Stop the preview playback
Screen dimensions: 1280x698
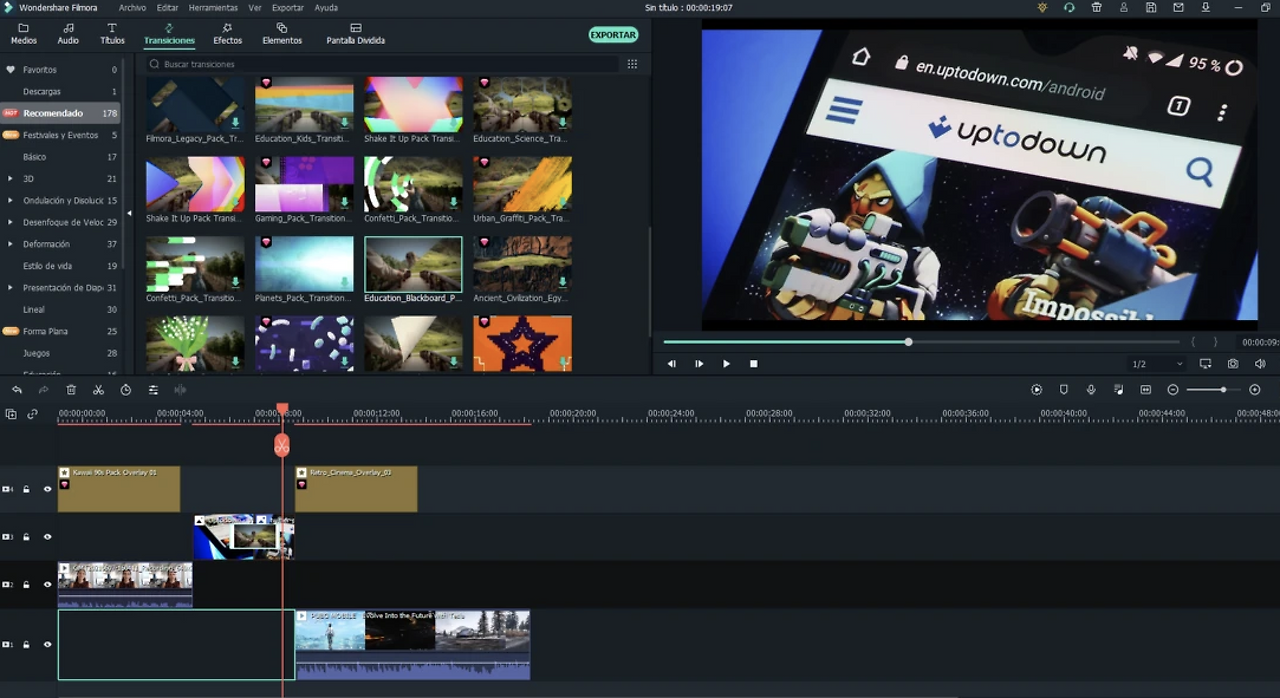click(754, 364)
